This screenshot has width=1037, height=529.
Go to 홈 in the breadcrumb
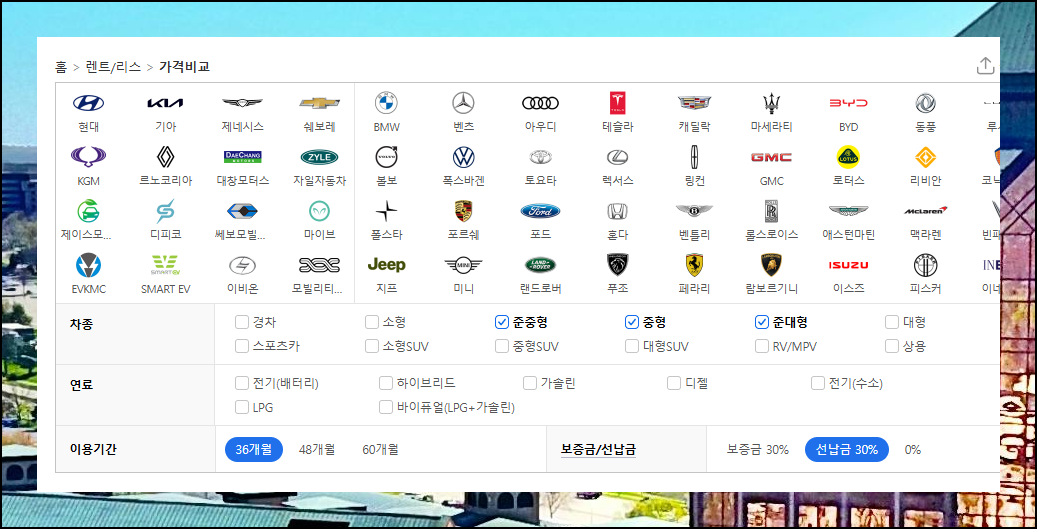click(61, 66)
